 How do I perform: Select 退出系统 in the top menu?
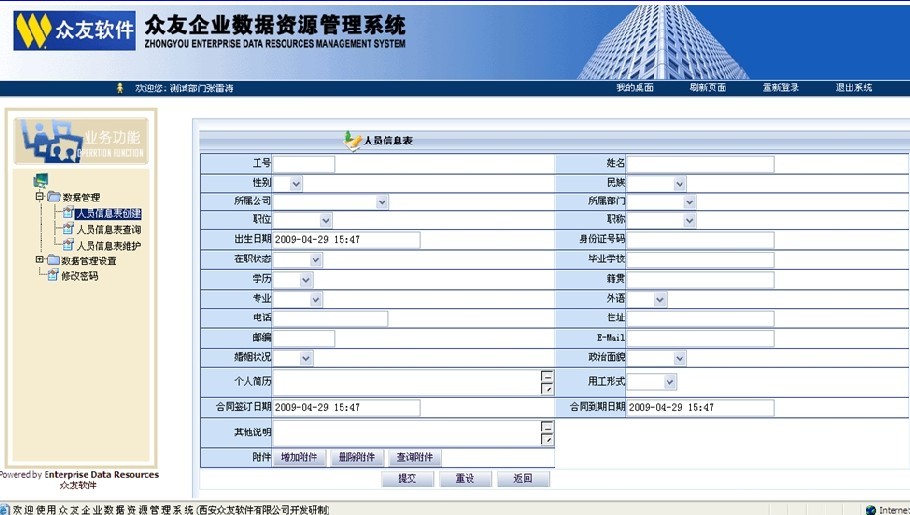tap(853, 88)
